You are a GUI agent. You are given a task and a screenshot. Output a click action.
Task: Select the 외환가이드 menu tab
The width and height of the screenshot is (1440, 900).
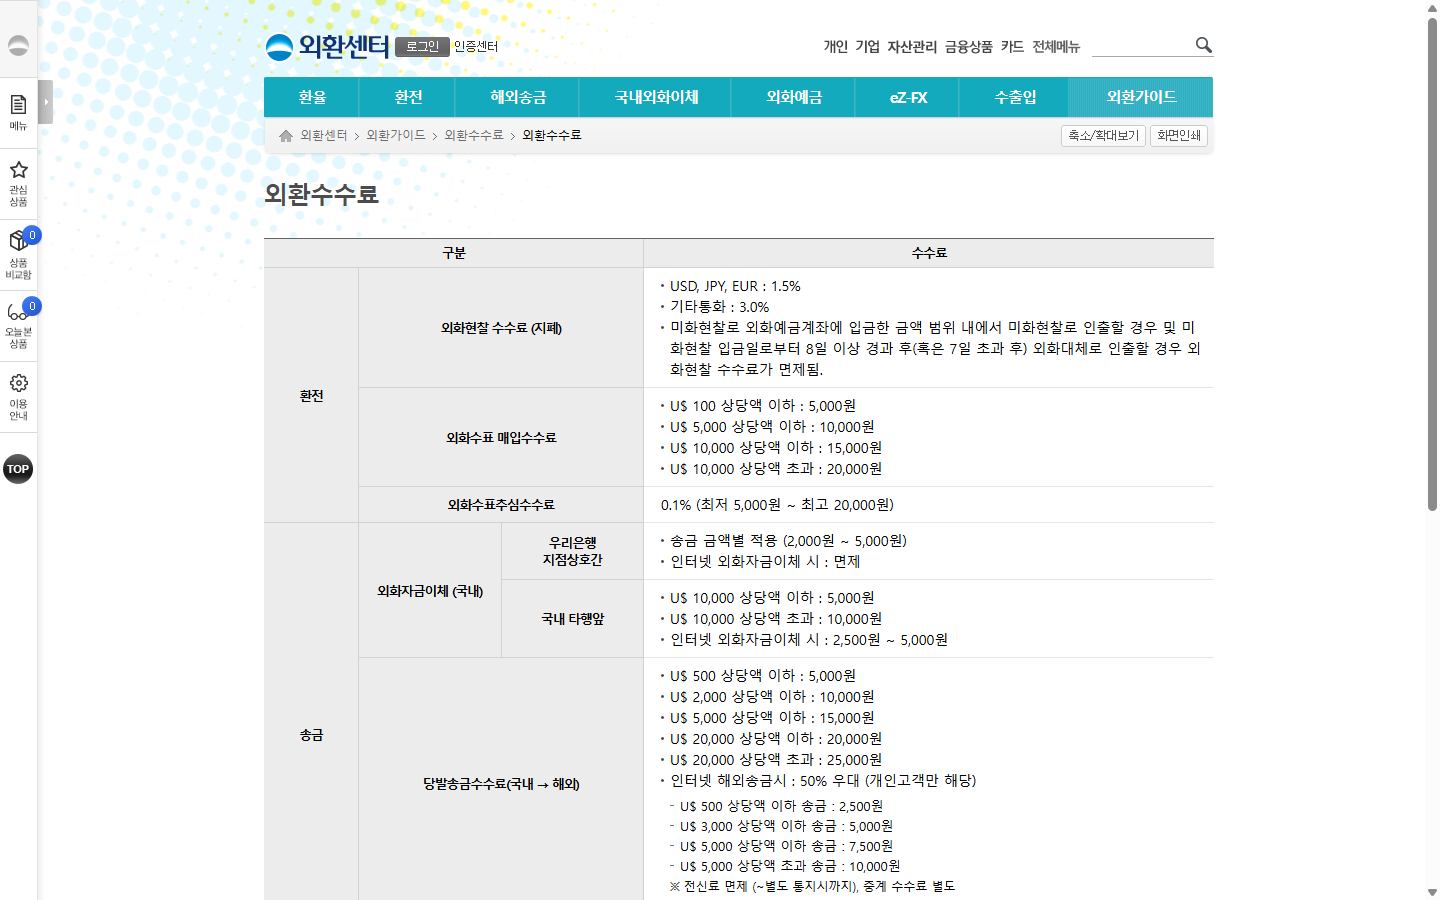(x=1141, y=97)
